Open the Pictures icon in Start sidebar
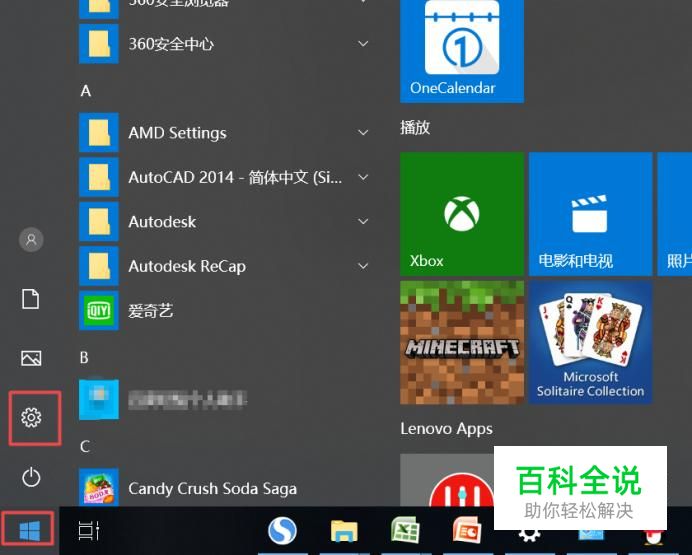The image size is (692, 555). (31, 358)
